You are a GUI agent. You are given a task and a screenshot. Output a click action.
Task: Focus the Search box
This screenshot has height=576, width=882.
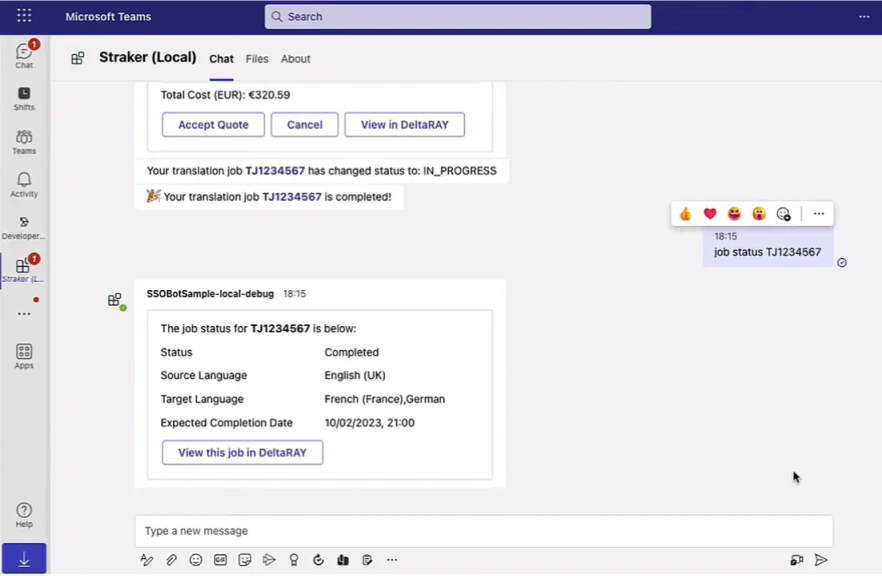click(x=458, y=17)
